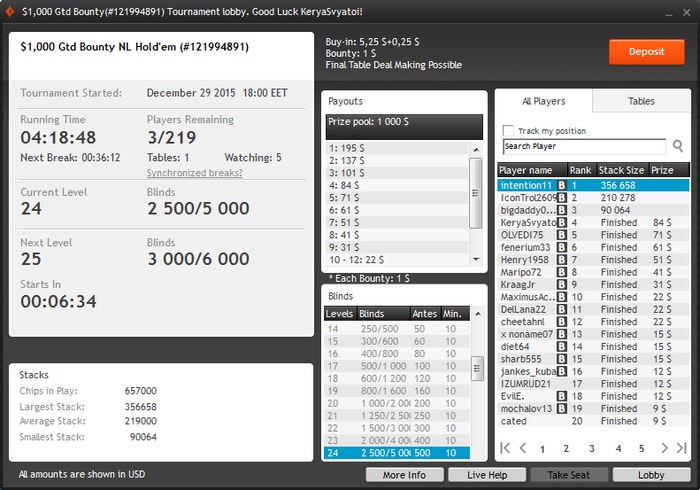Sort by Prize column header

(x=668, y=170)
